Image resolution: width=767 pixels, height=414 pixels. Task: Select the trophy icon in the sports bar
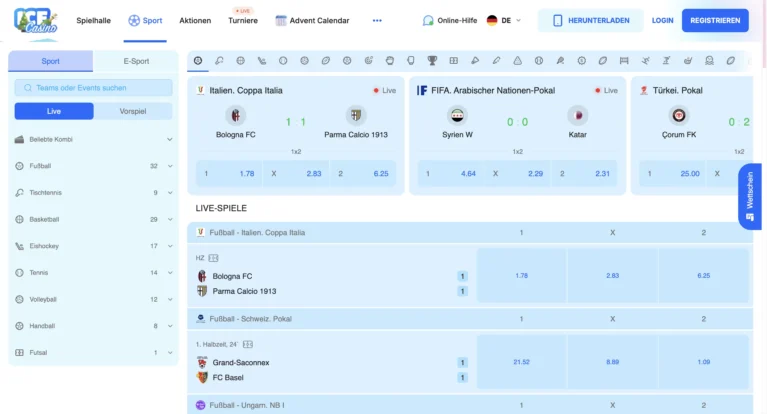point(432,61)
